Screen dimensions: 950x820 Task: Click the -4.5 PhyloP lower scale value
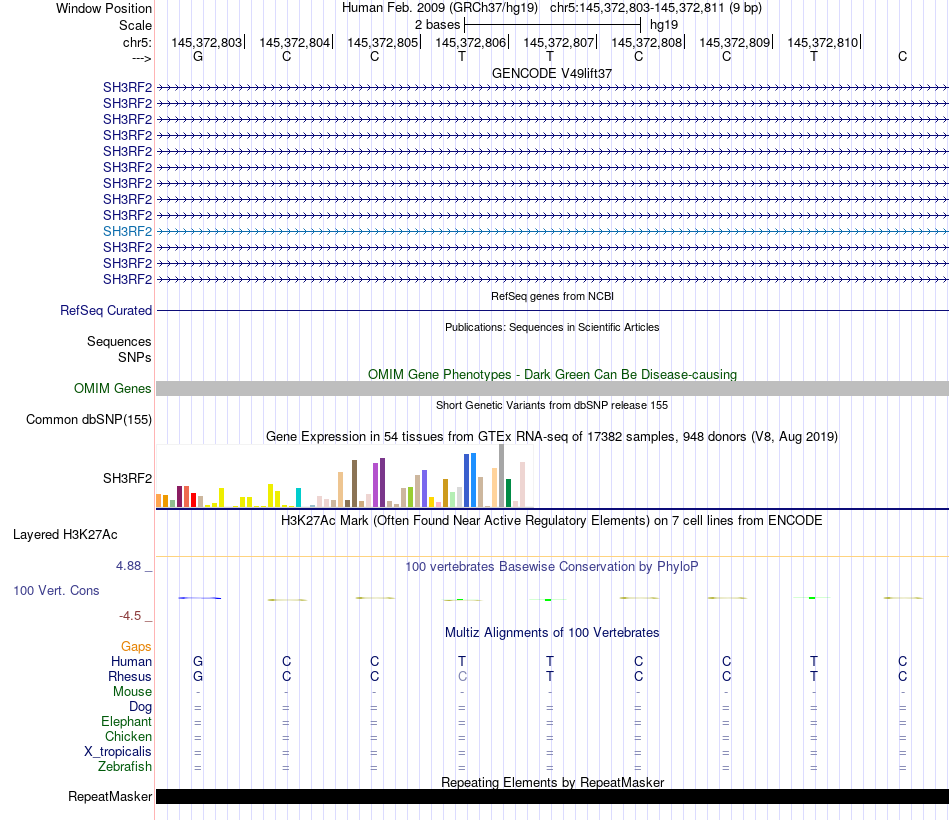coord(130,616)
